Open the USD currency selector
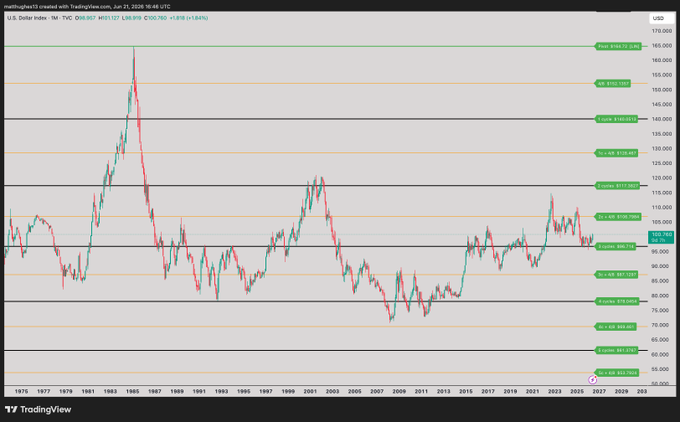 coord(660,18)
